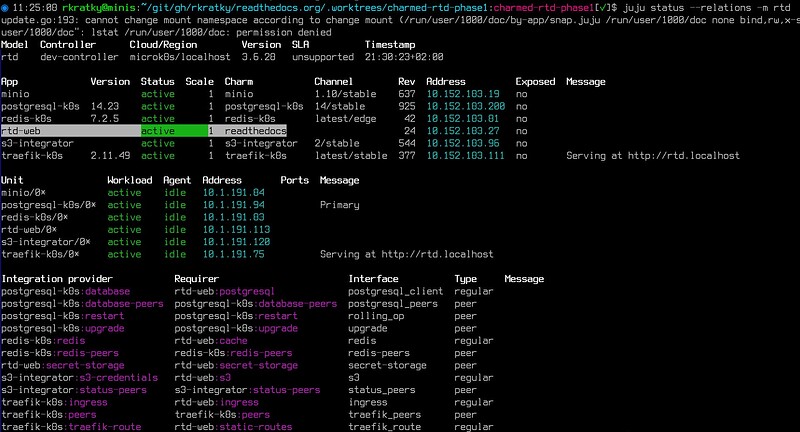Image resolution: width=800 pixels, height=432 pixels.
Task: Click requirer rtd-web:s3
Action: click(203, 377)
